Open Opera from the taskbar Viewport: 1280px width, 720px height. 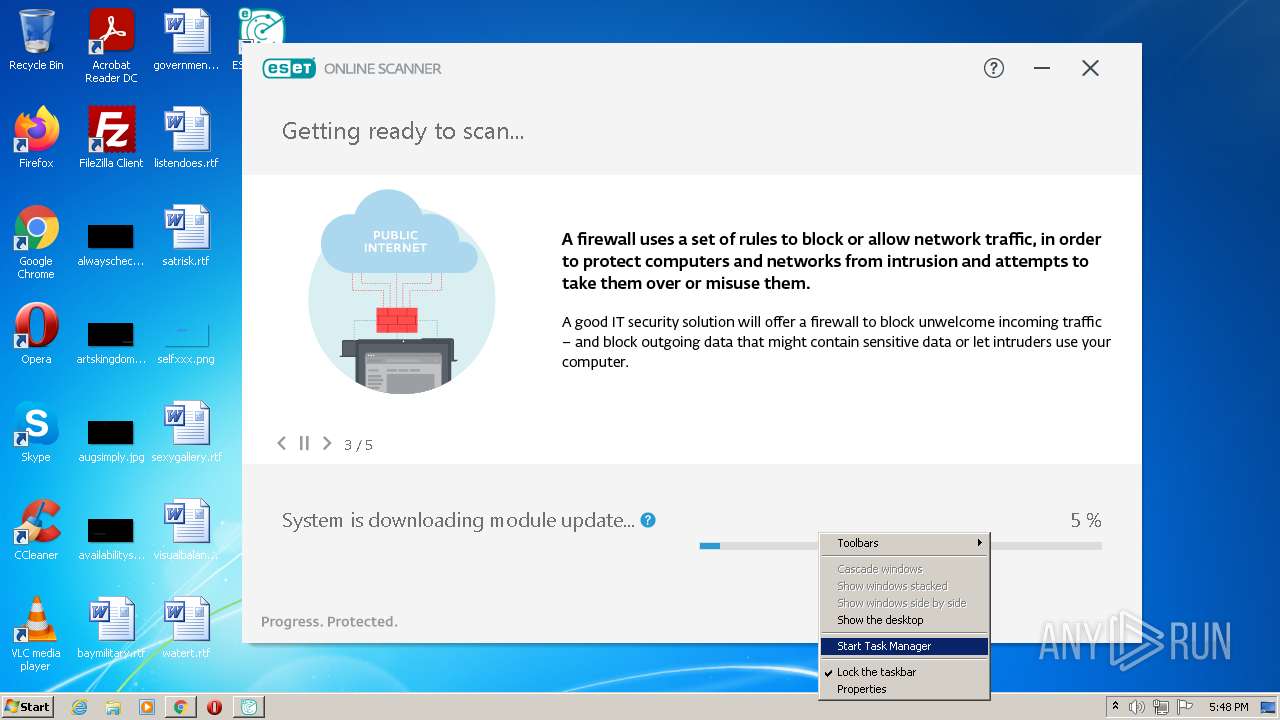214,707
